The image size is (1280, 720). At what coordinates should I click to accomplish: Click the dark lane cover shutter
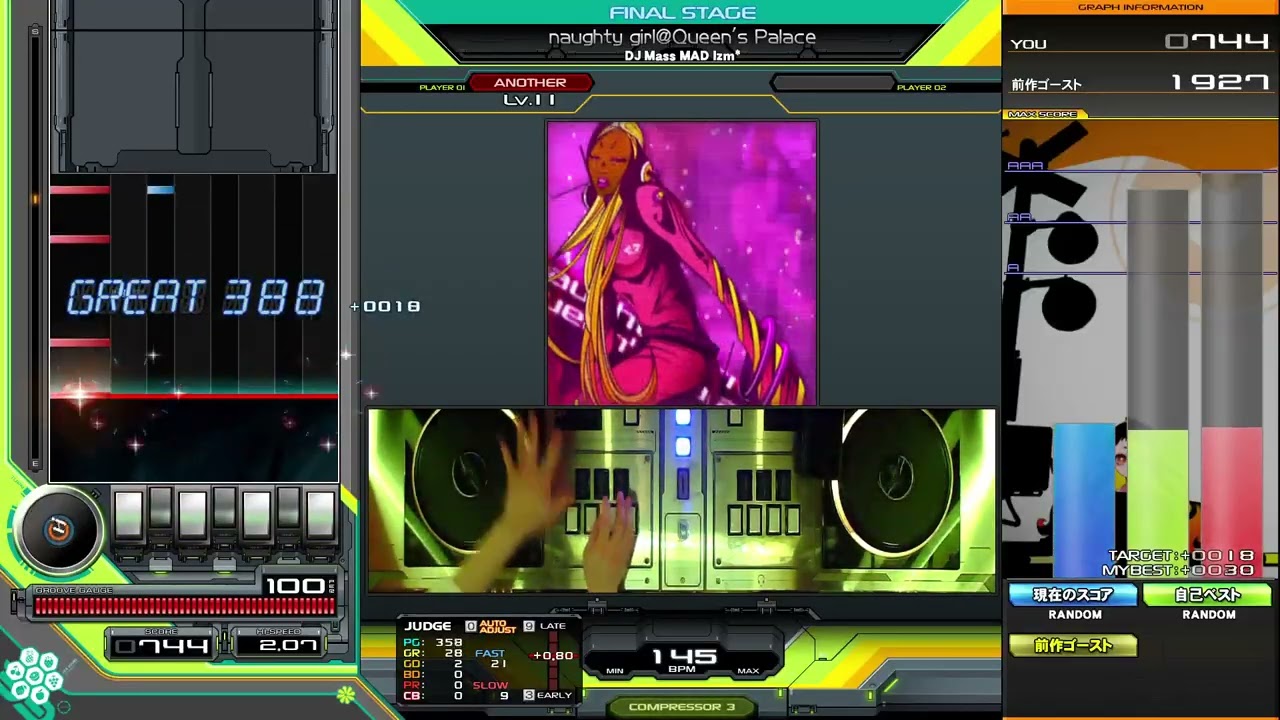[194, 87]
